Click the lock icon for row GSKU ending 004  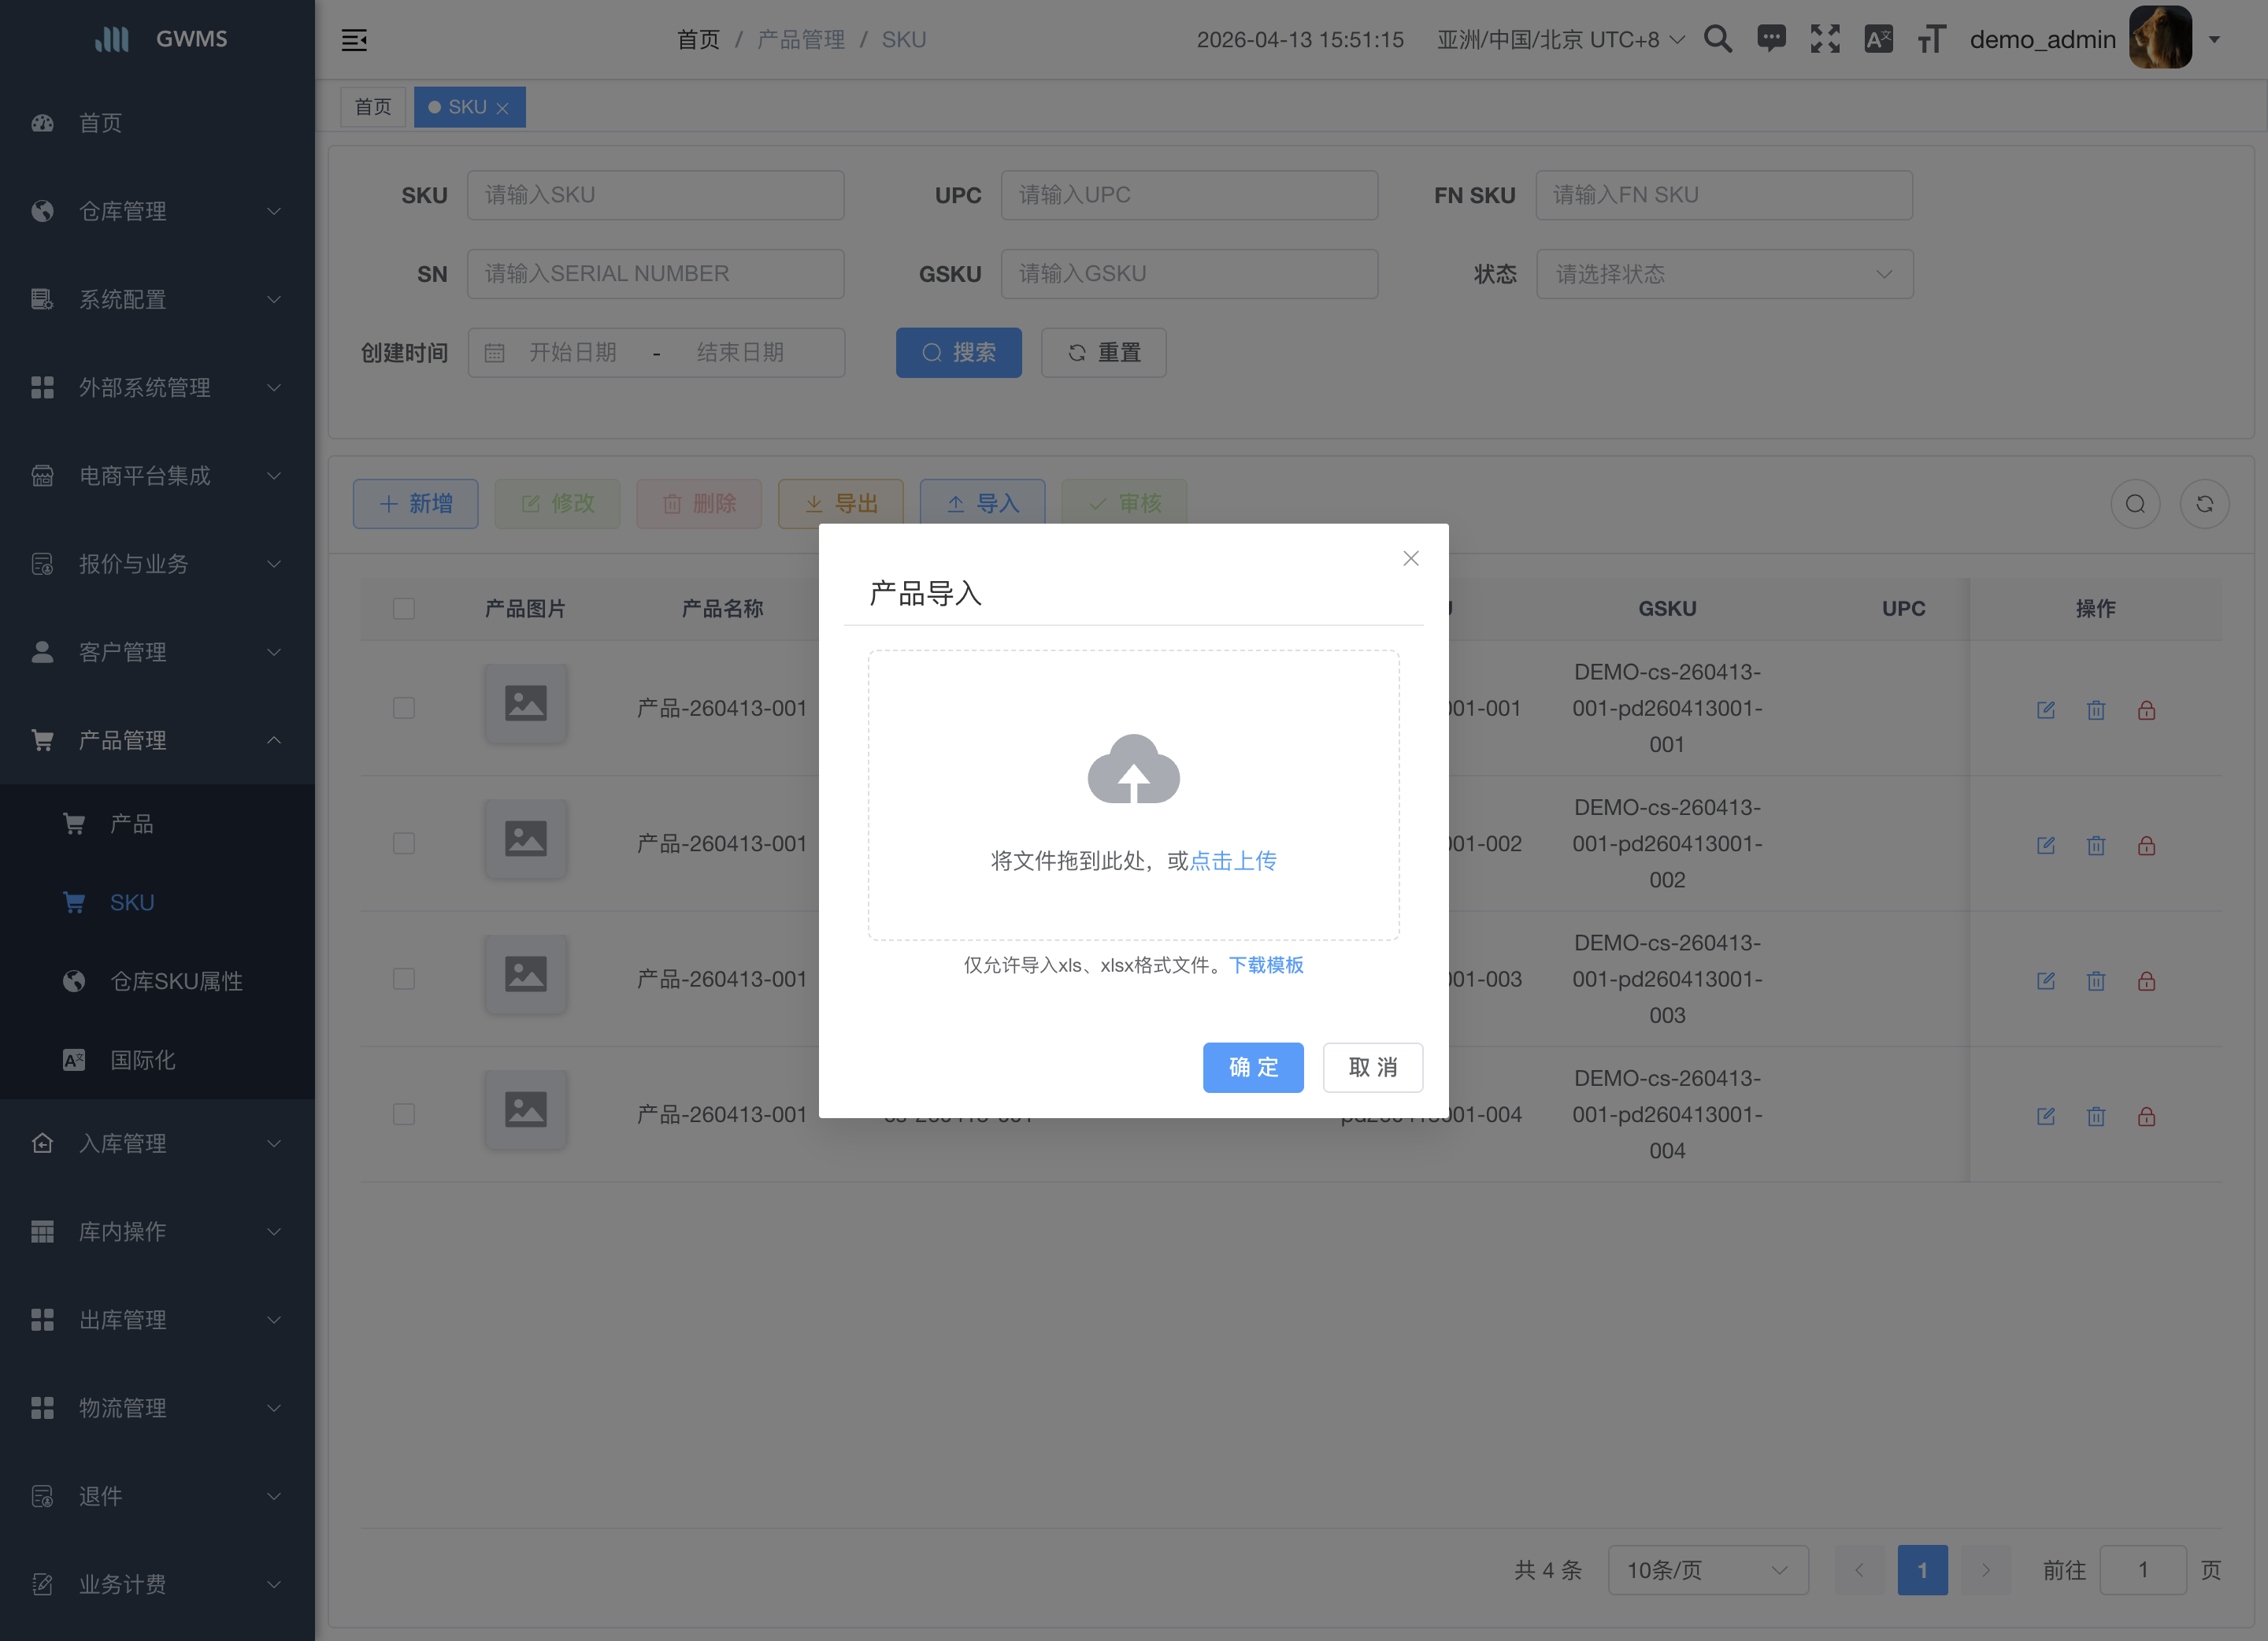click(2145, 1116)
